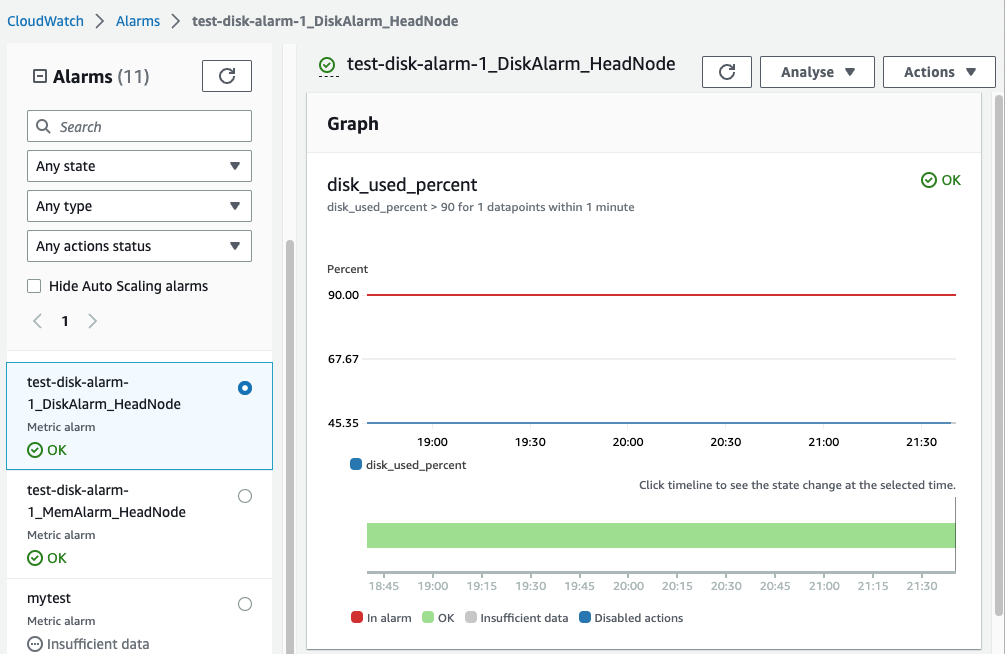Select the mytest alarm radio button
The height and width of the screenshot is (654, 1005).
[x=245, y=604]
